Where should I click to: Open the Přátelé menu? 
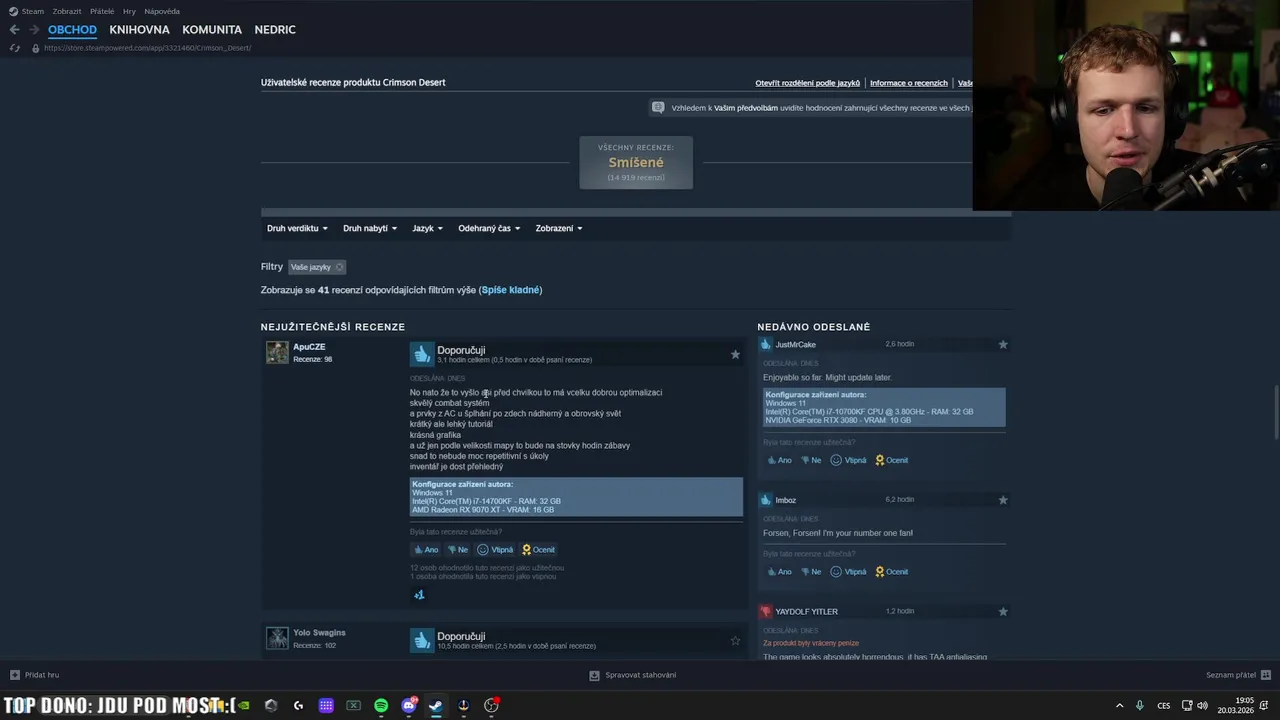coord(102,11)
